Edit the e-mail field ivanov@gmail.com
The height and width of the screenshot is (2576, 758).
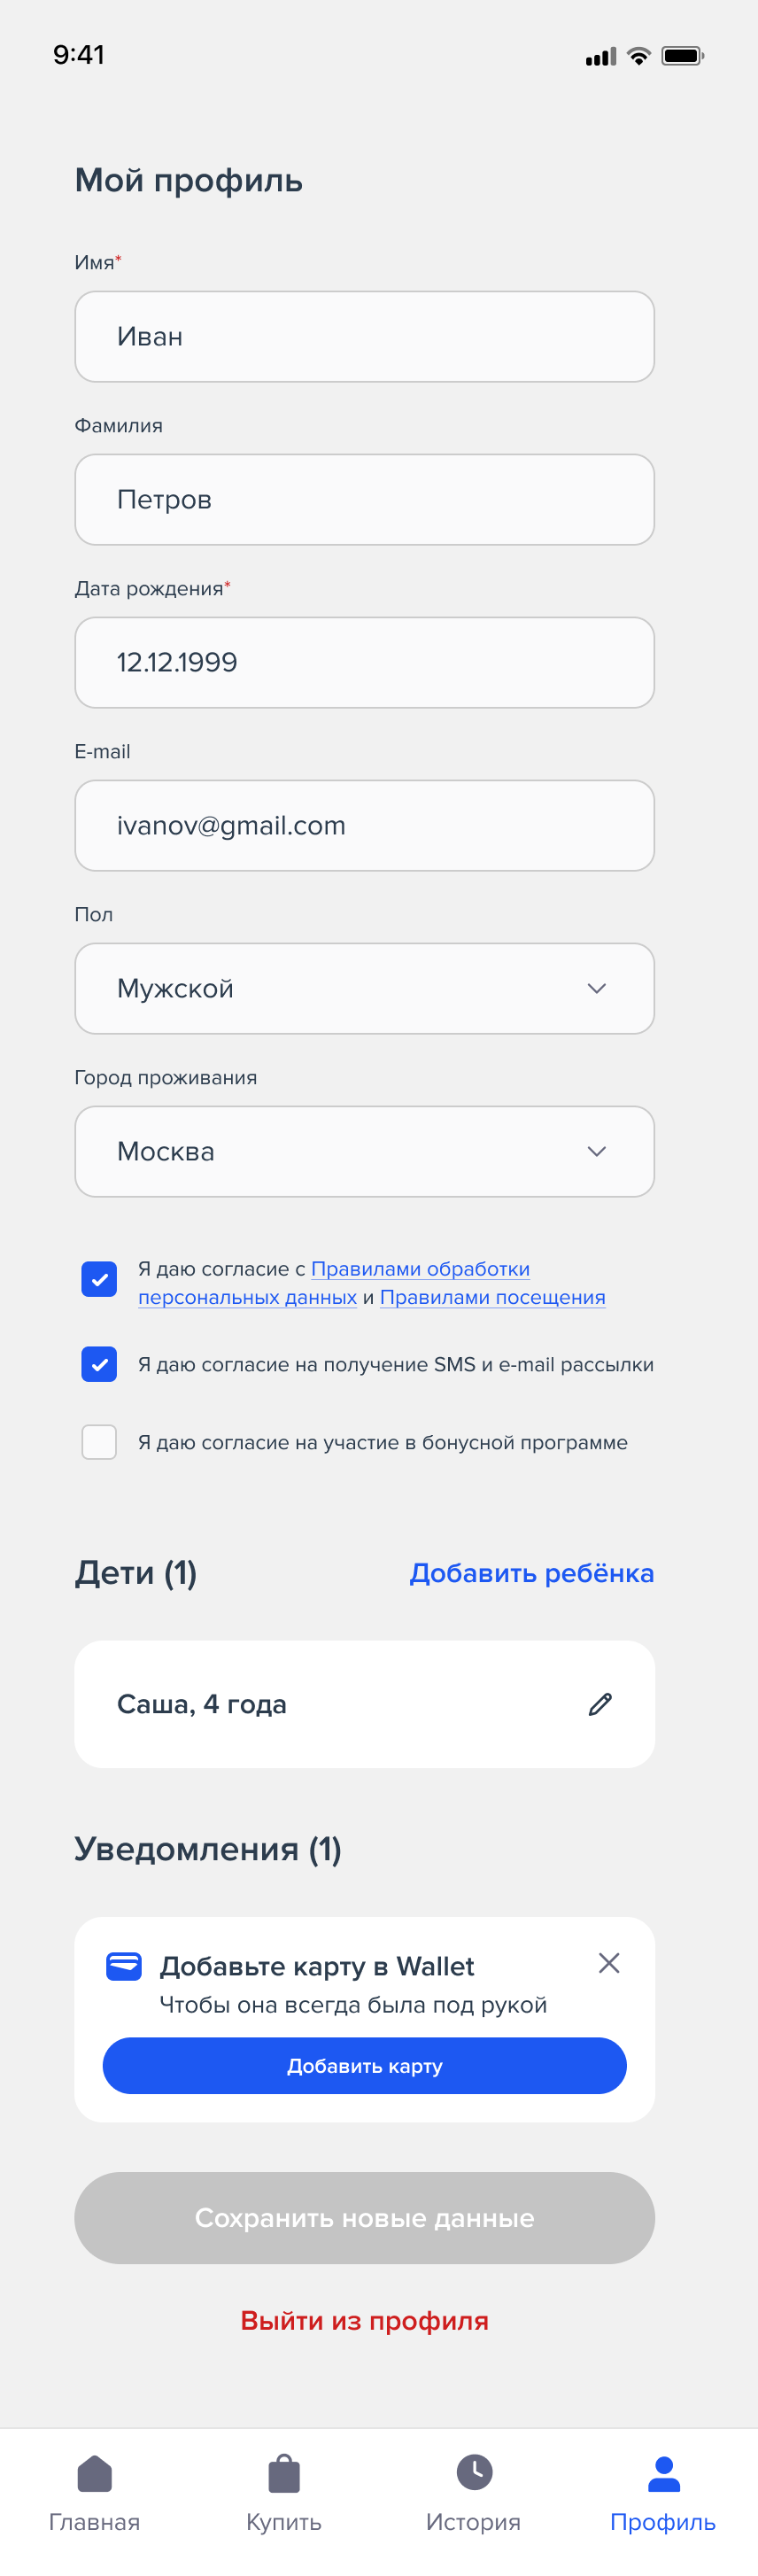coord(364,825)
